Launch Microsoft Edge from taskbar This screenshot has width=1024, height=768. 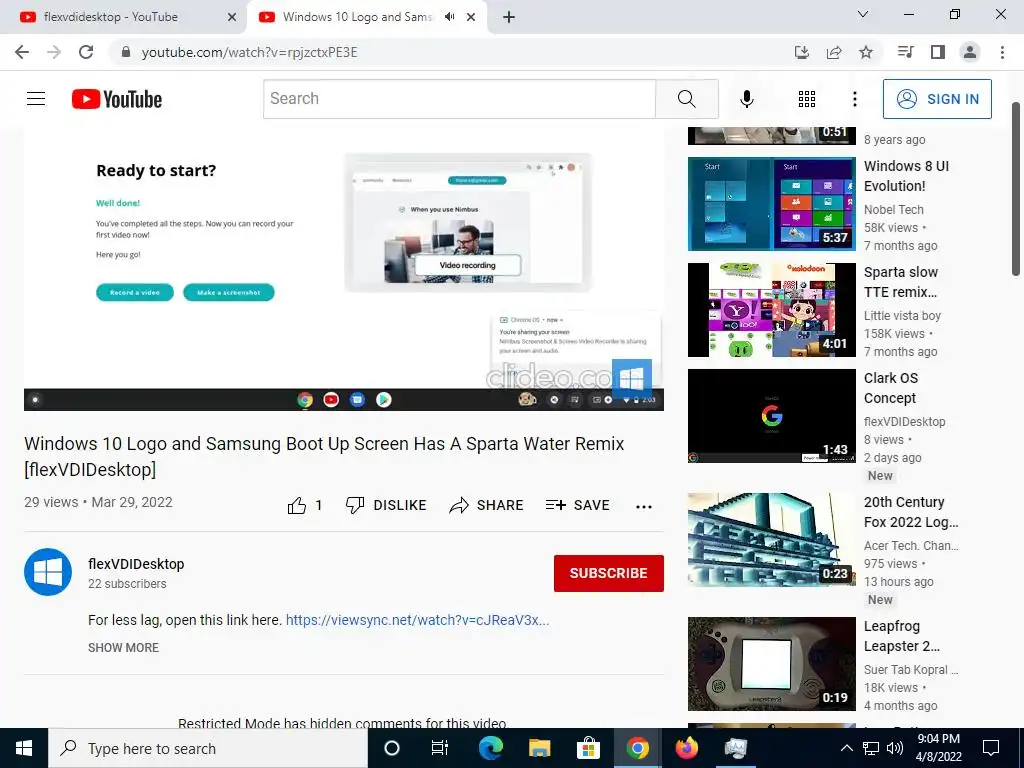490,748
